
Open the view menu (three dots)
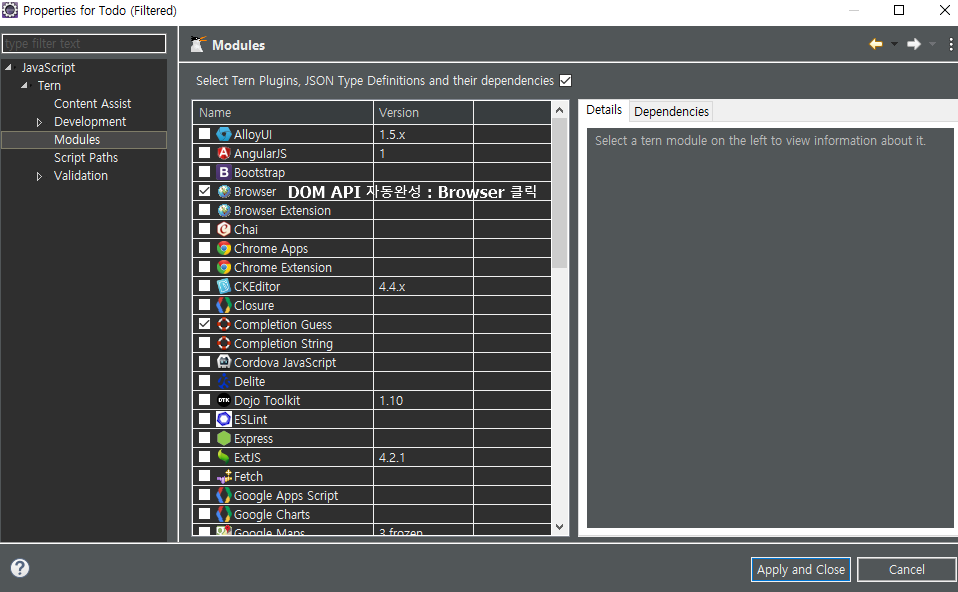click(951, 44)
